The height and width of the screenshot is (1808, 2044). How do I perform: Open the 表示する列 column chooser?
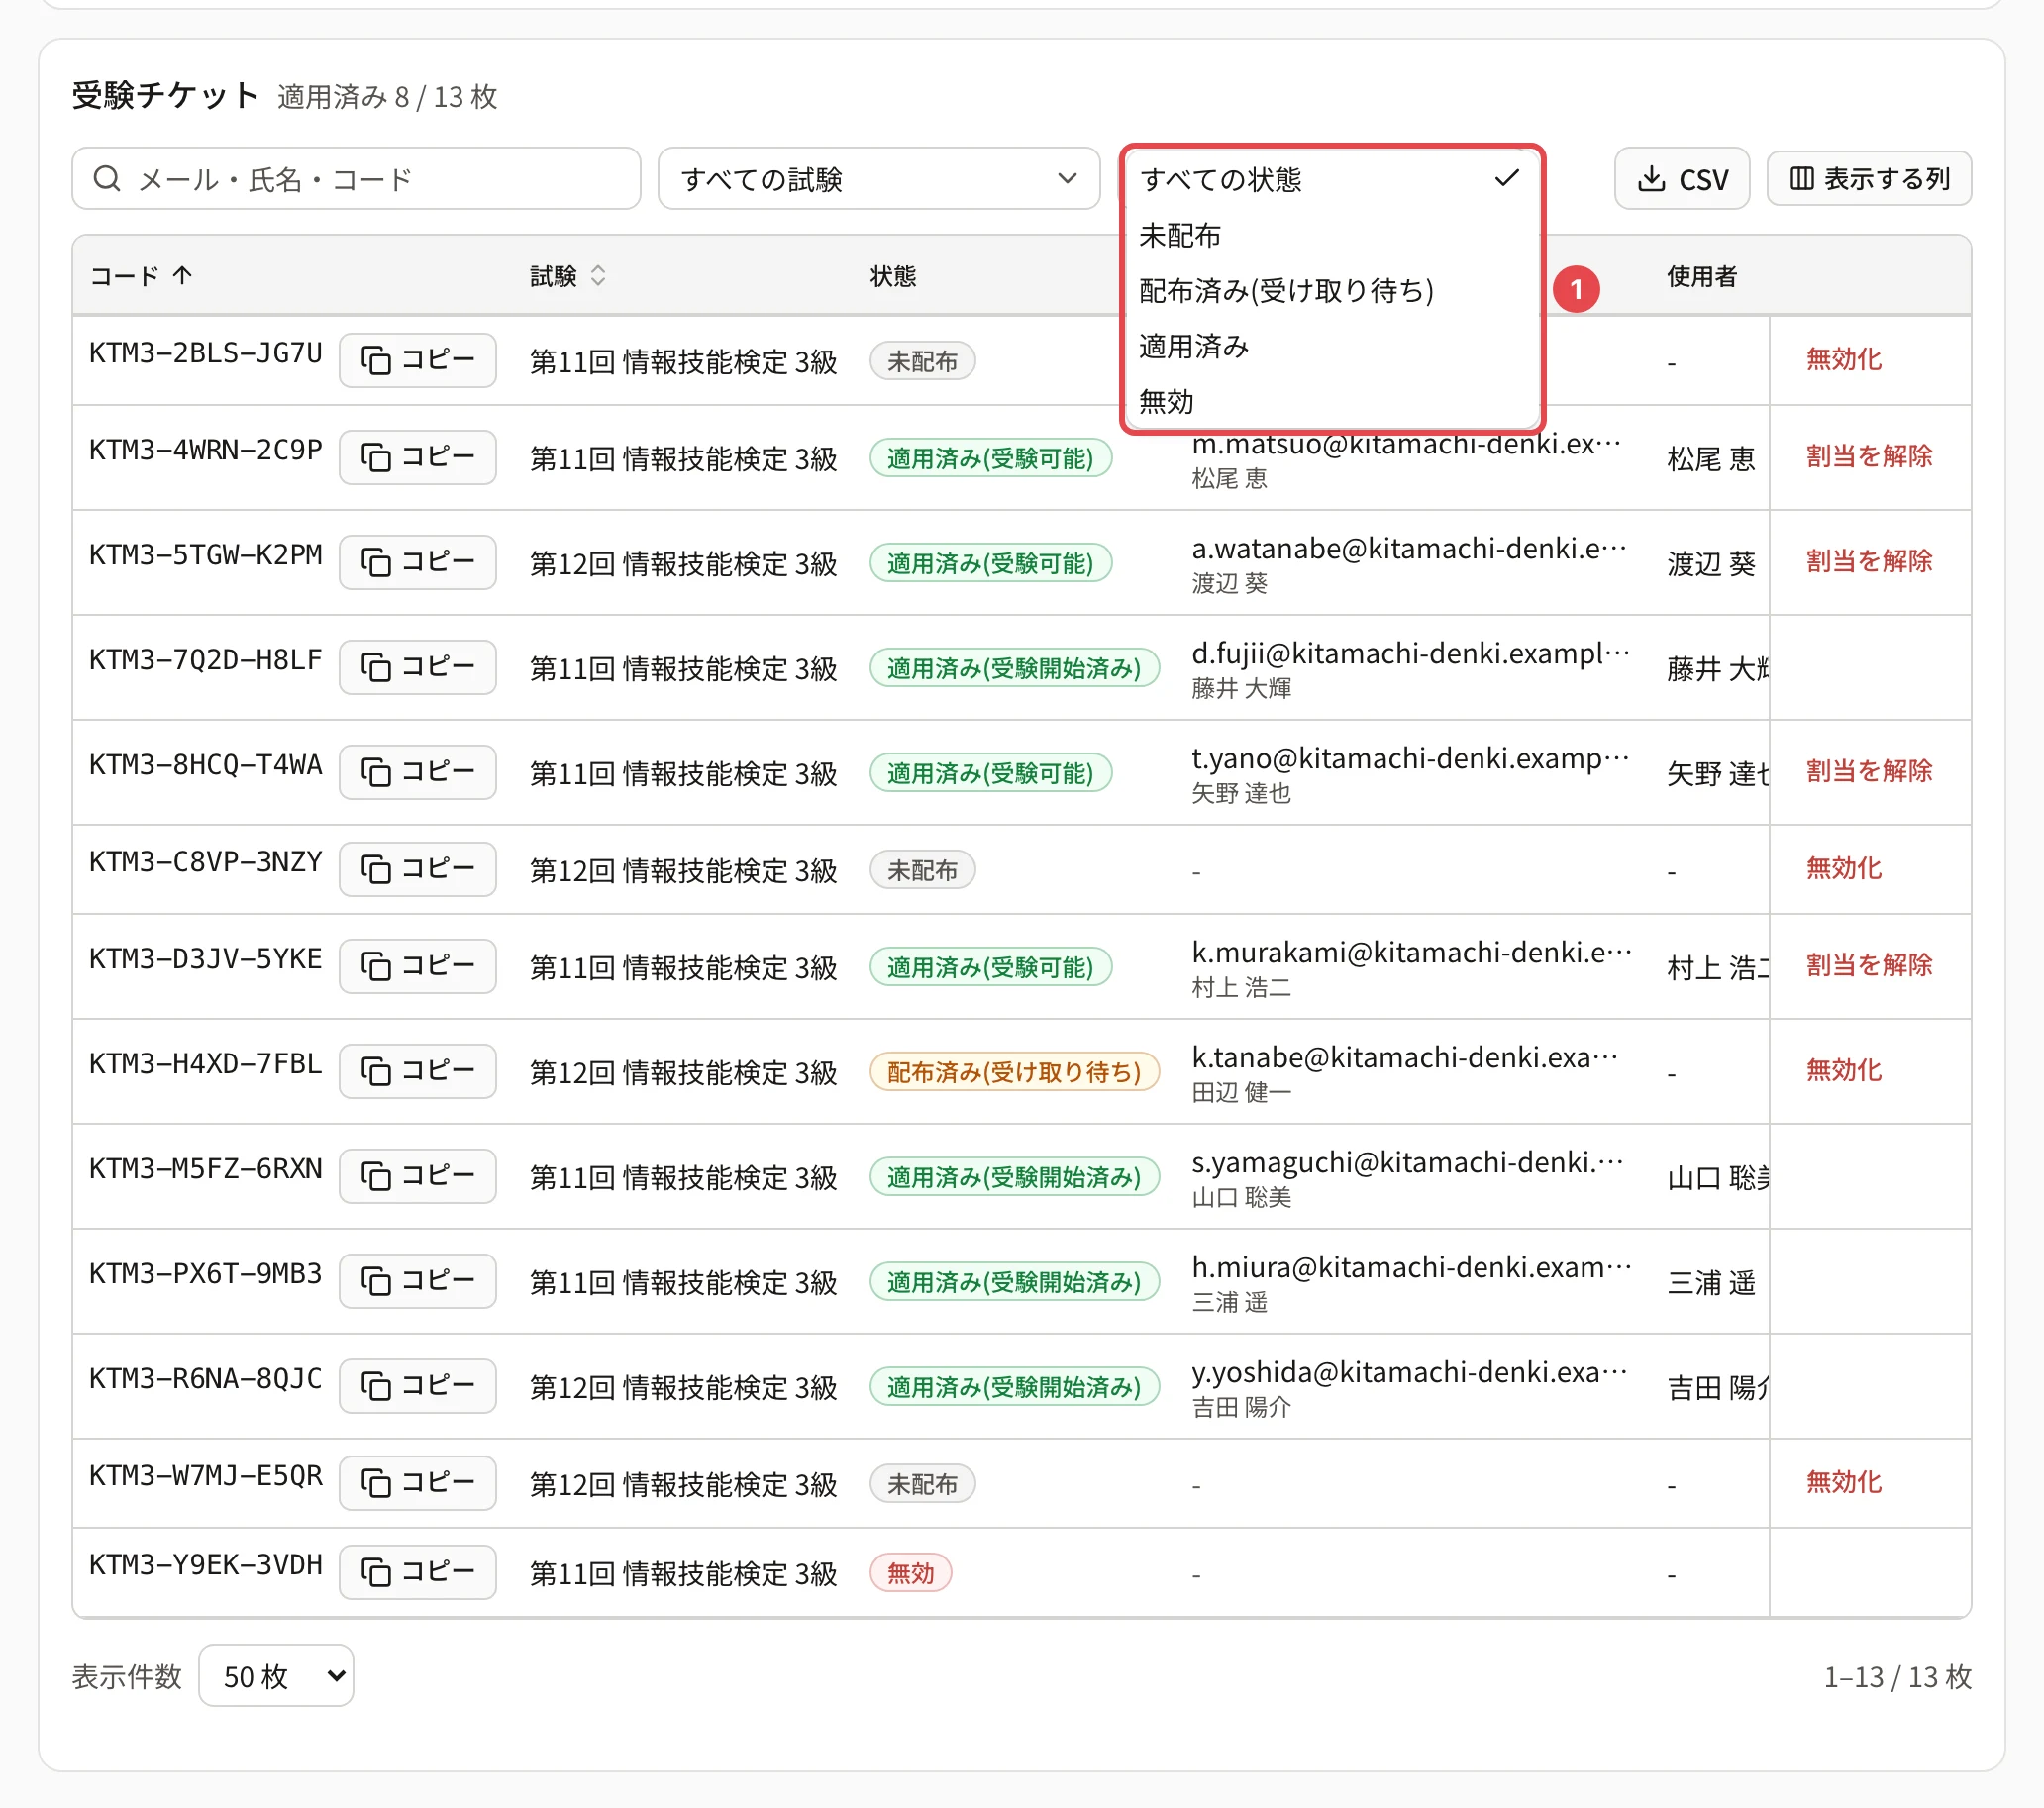1869,179
